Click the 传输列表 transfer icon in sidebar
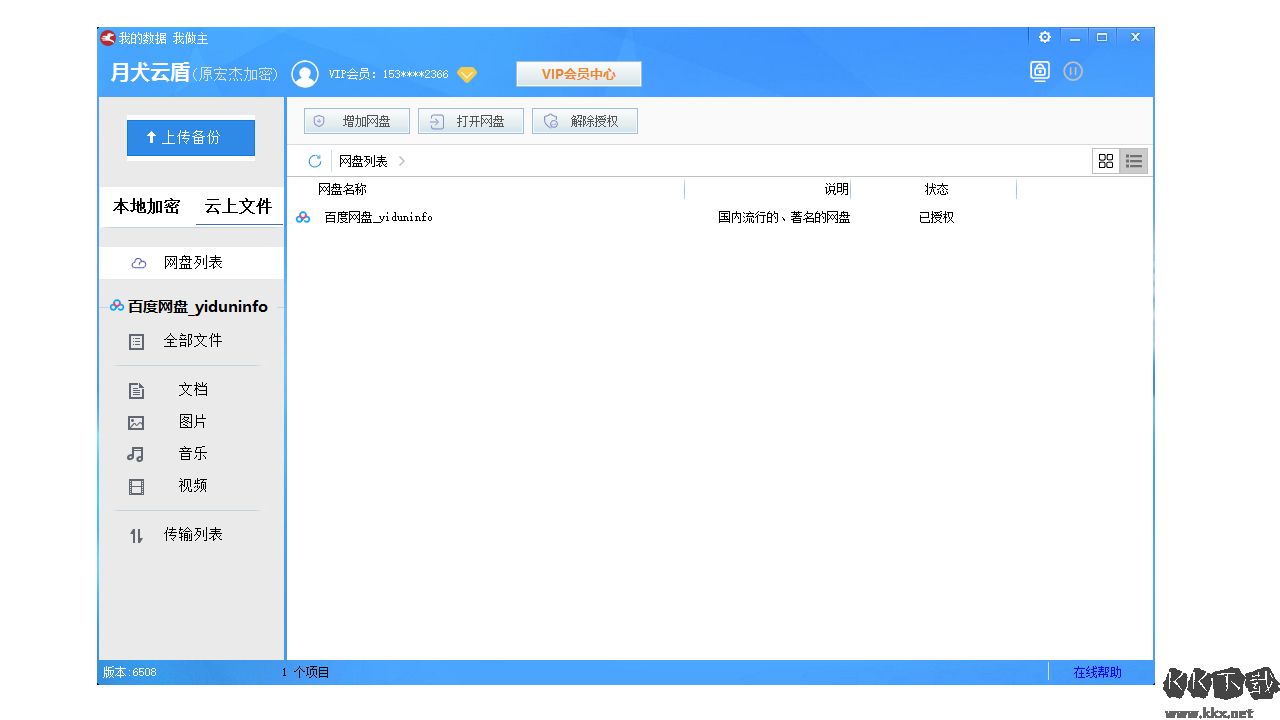This screenshot has width=1280, height=720. [x=136, y=535]
